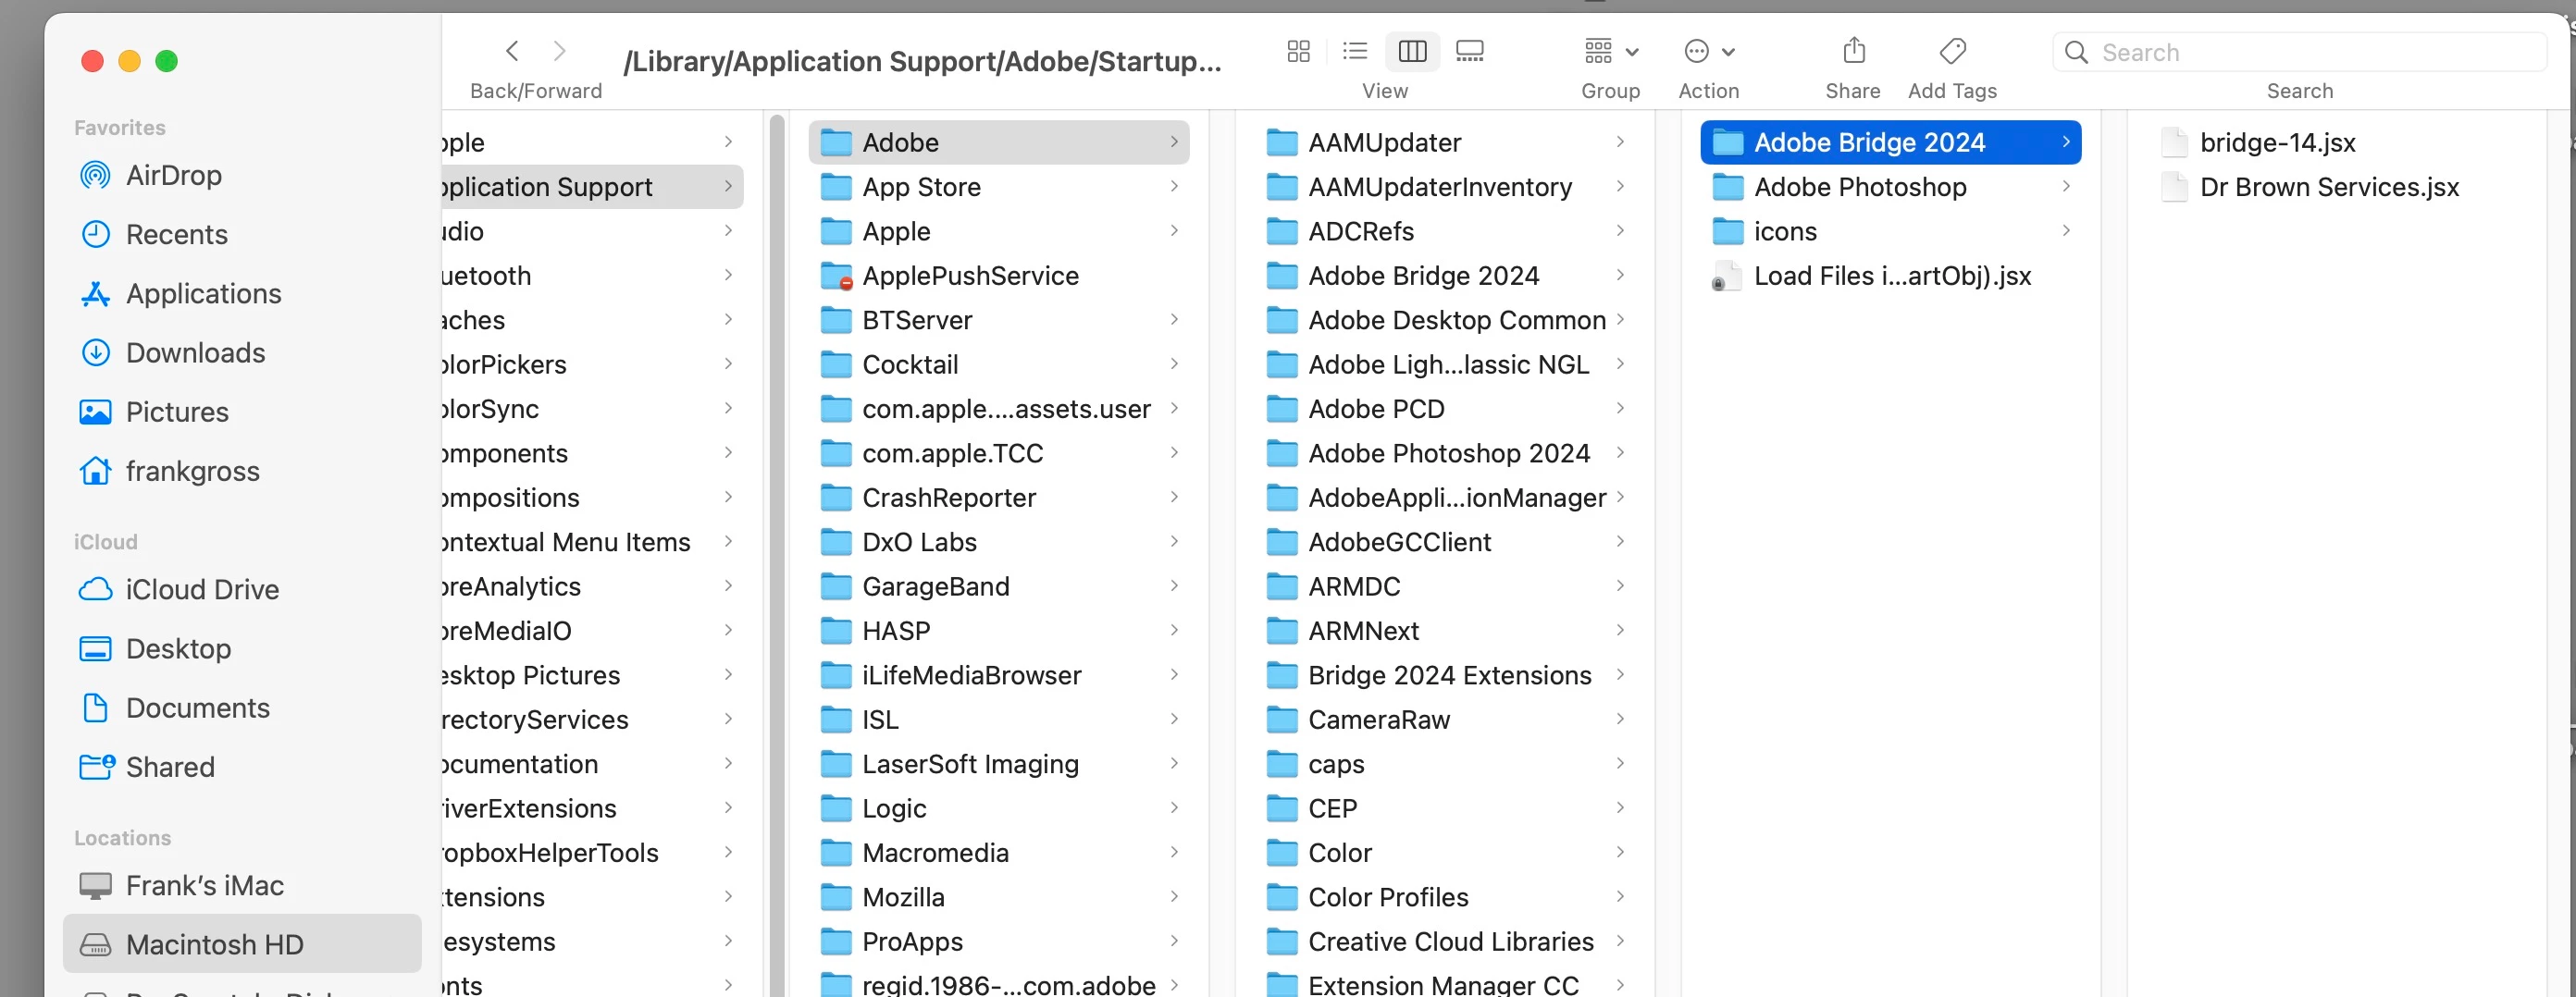Open the Group dropdown

[x=1610, y=51]
